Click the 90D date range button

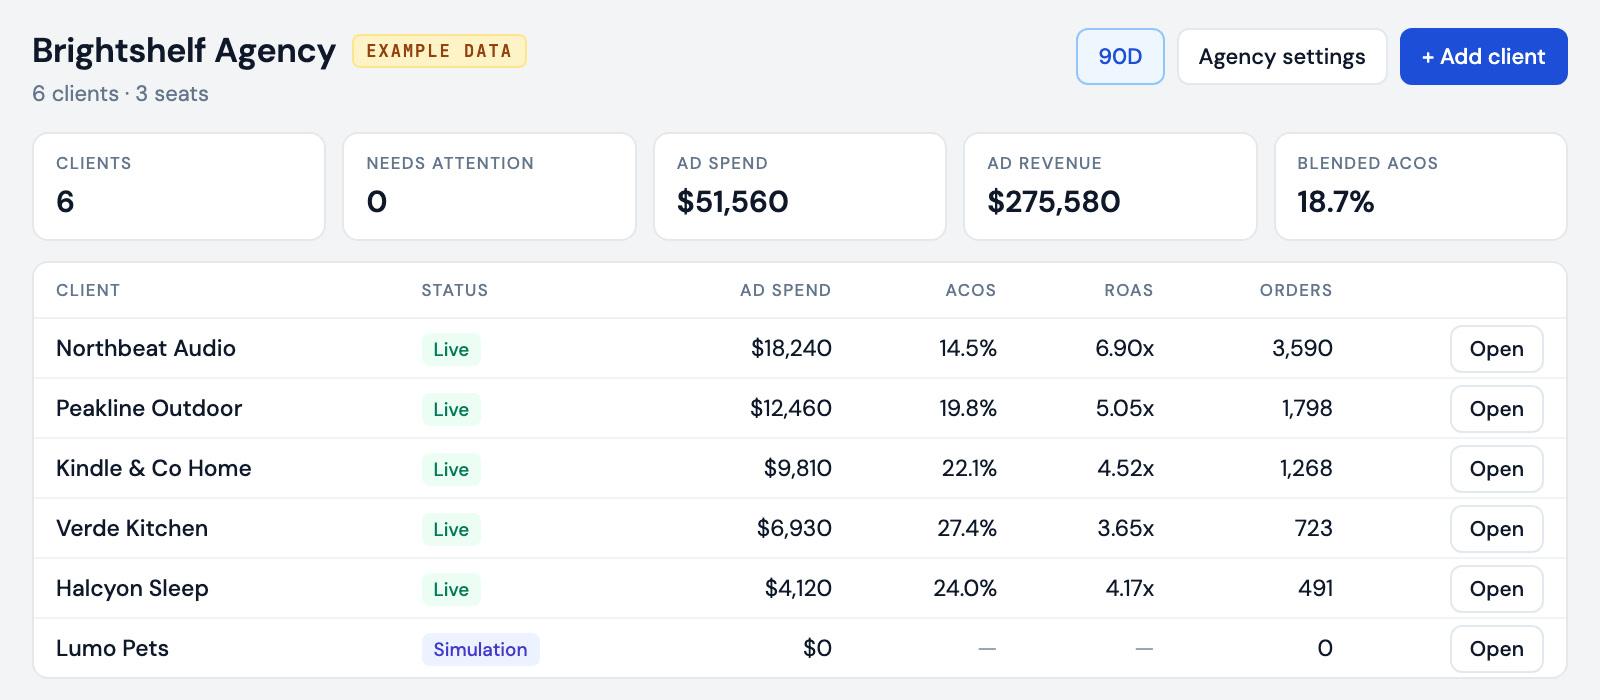1120,57
